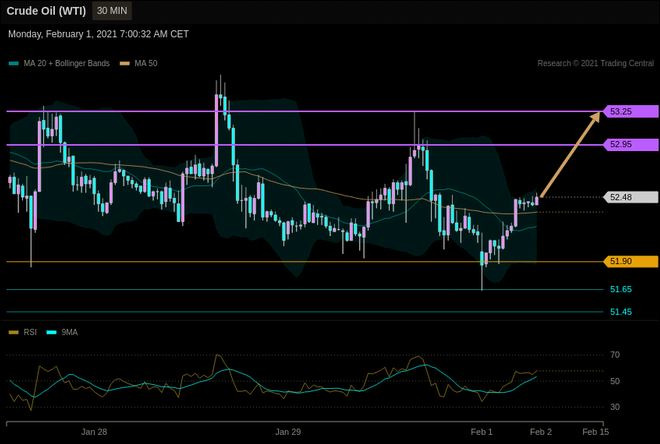Image resolution: width=660 pixels, height=444 pixels.
Task: Click the 'Feb 15' date axis label
Action: pyautogui.click(x=596, y=432)
